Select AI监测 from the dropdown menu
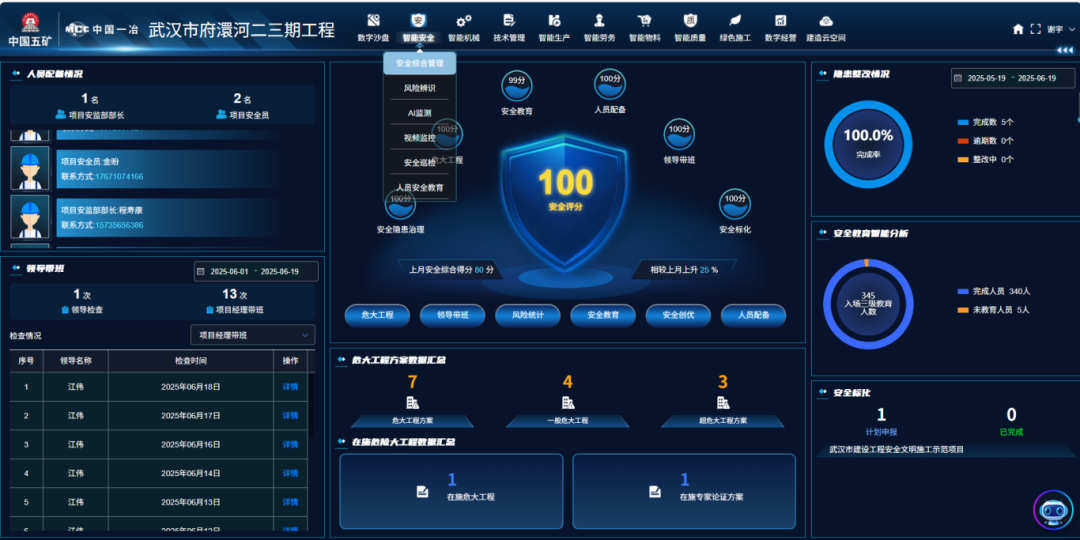The image size is (1080, 540). click(x=419, y=113)
